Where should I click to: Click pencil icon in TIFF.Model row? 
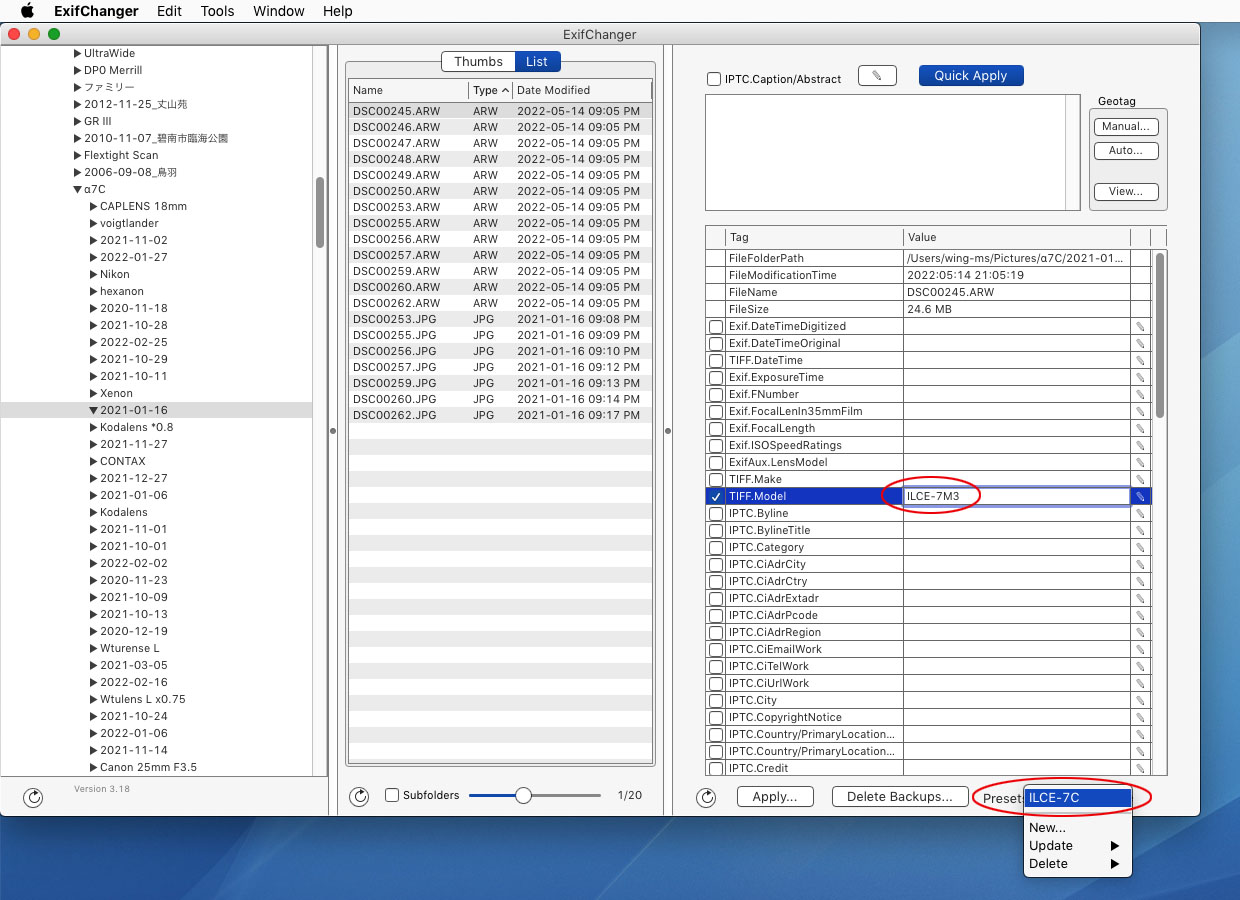click(1140, 496)
